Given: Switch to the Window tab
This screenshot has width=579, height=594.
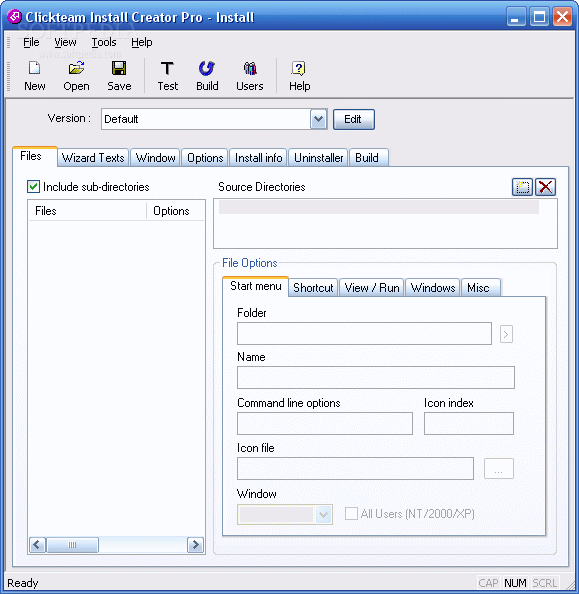Looking at the screenshot, I should pos(156,158).
